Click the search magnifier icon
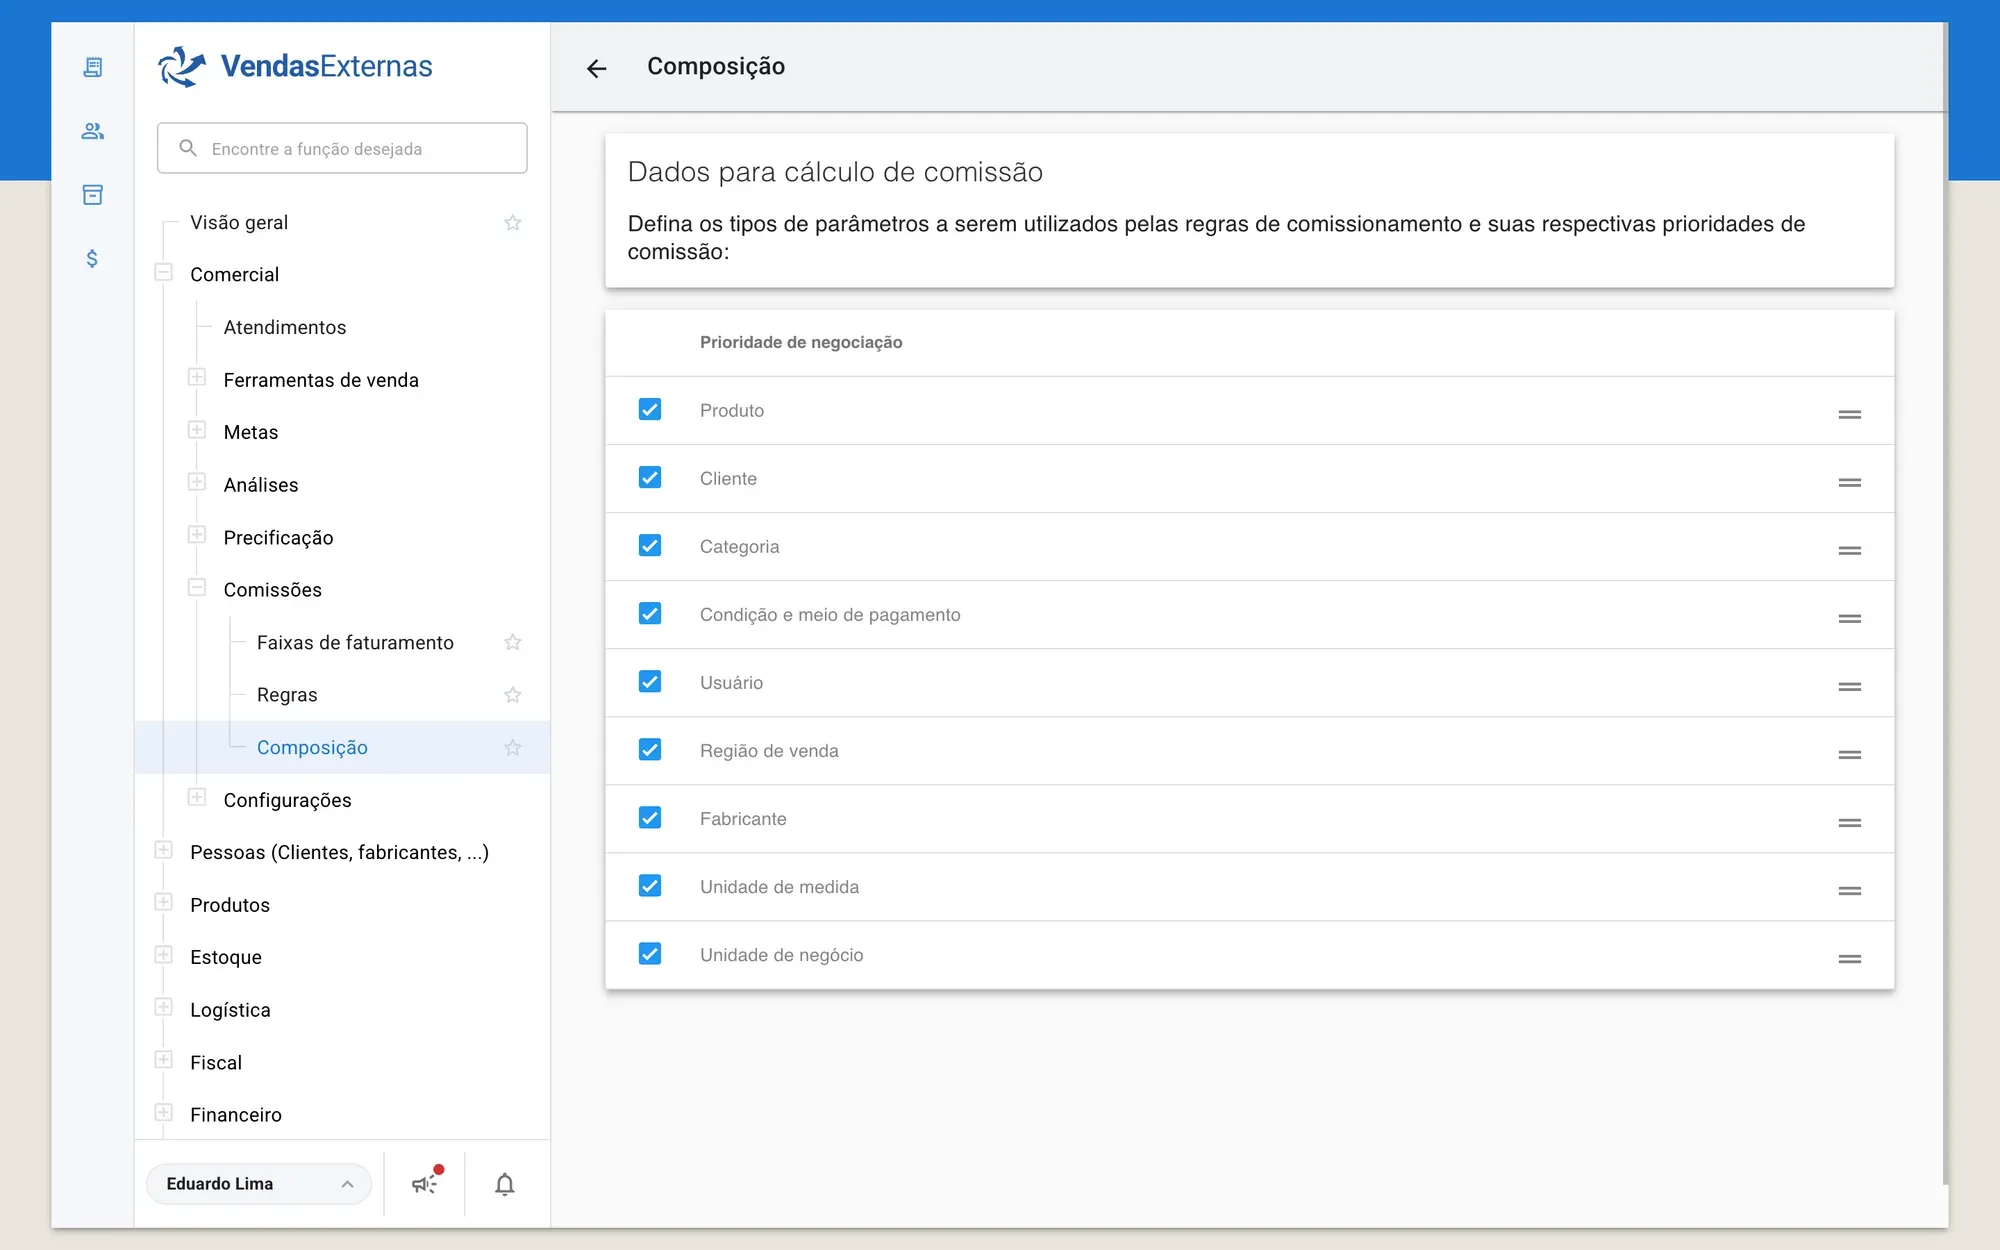Viewport: 2000px width, 1250px height. tap(188, 148)
